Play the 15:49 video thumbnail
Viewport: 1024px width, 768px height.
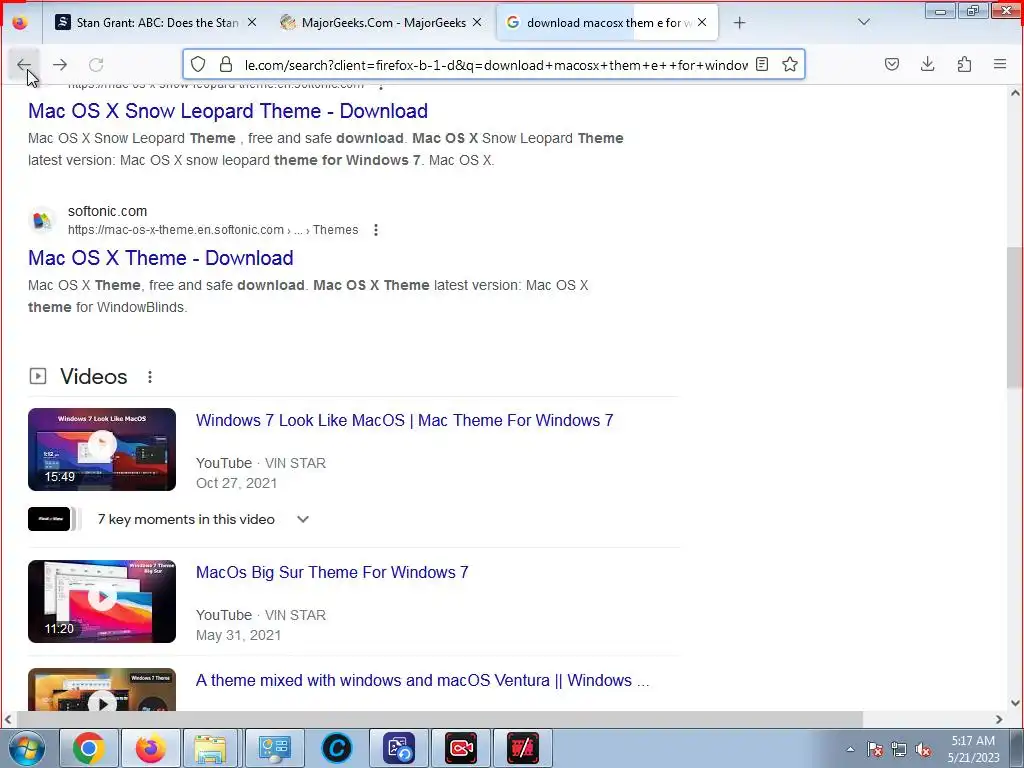click(102, 449)
